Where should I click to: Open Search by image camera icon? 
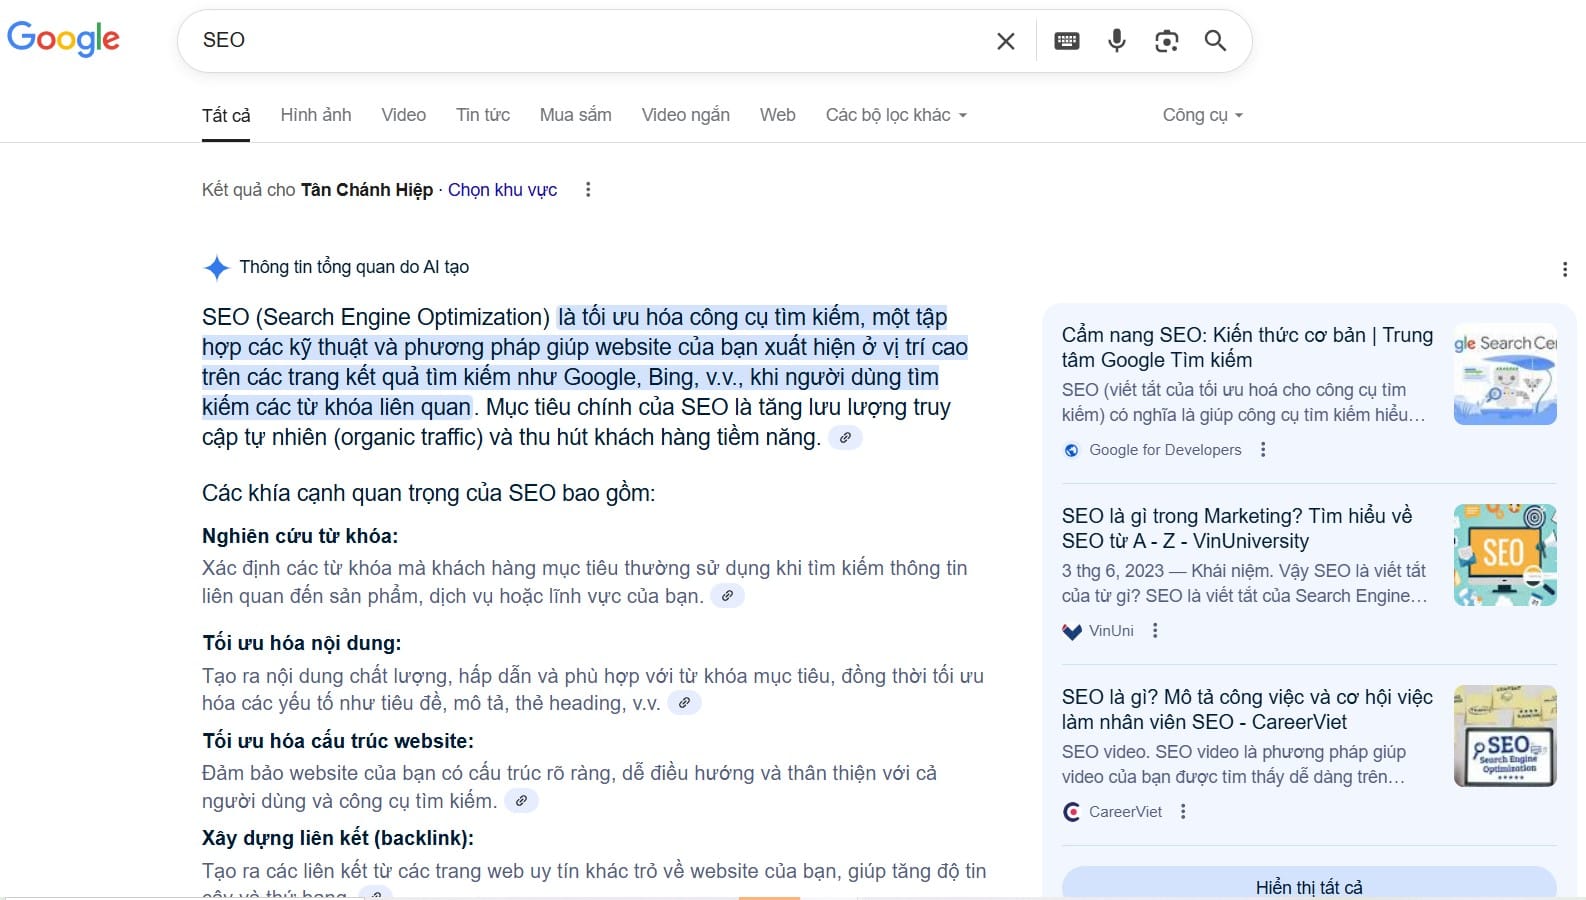1166,41
